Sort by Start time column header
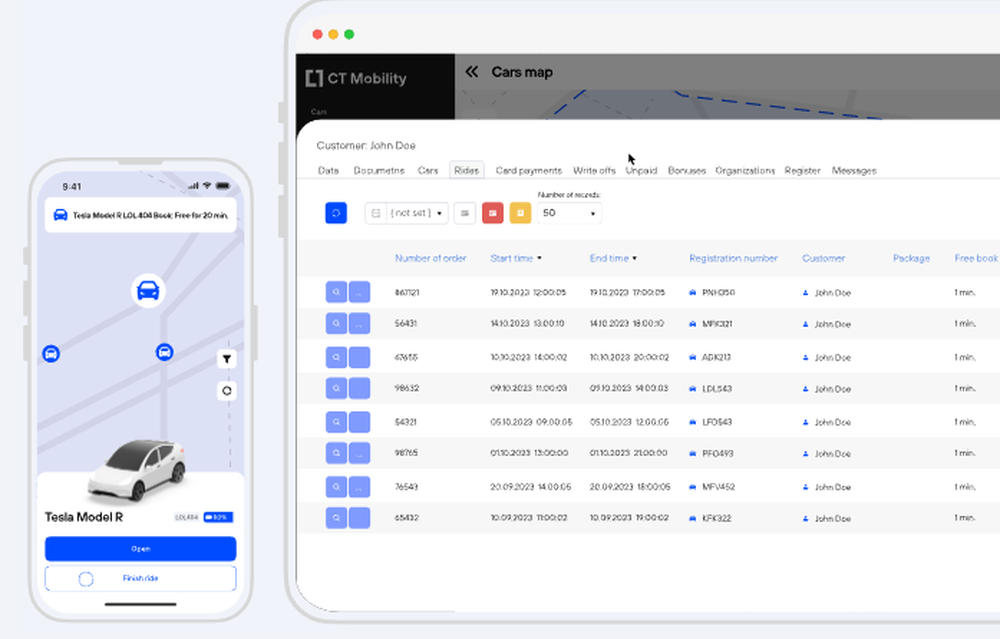 click(x=516, y=258)
